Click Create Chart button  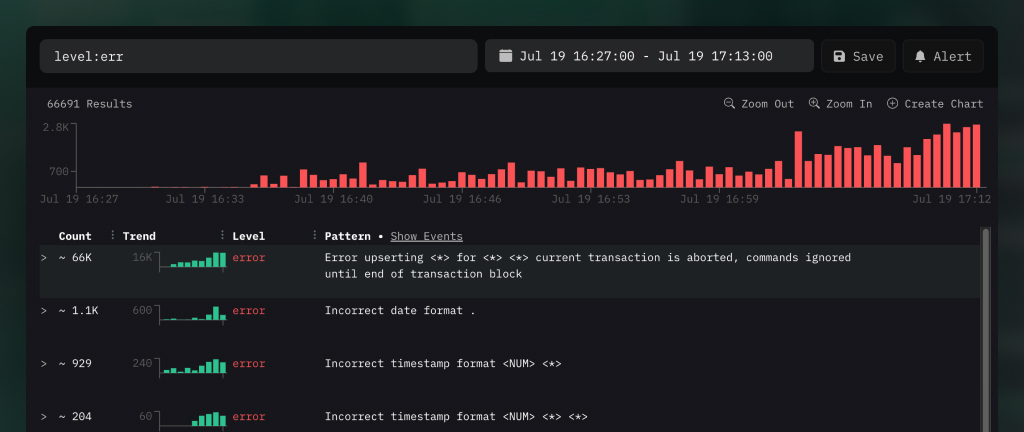(935, 104)
